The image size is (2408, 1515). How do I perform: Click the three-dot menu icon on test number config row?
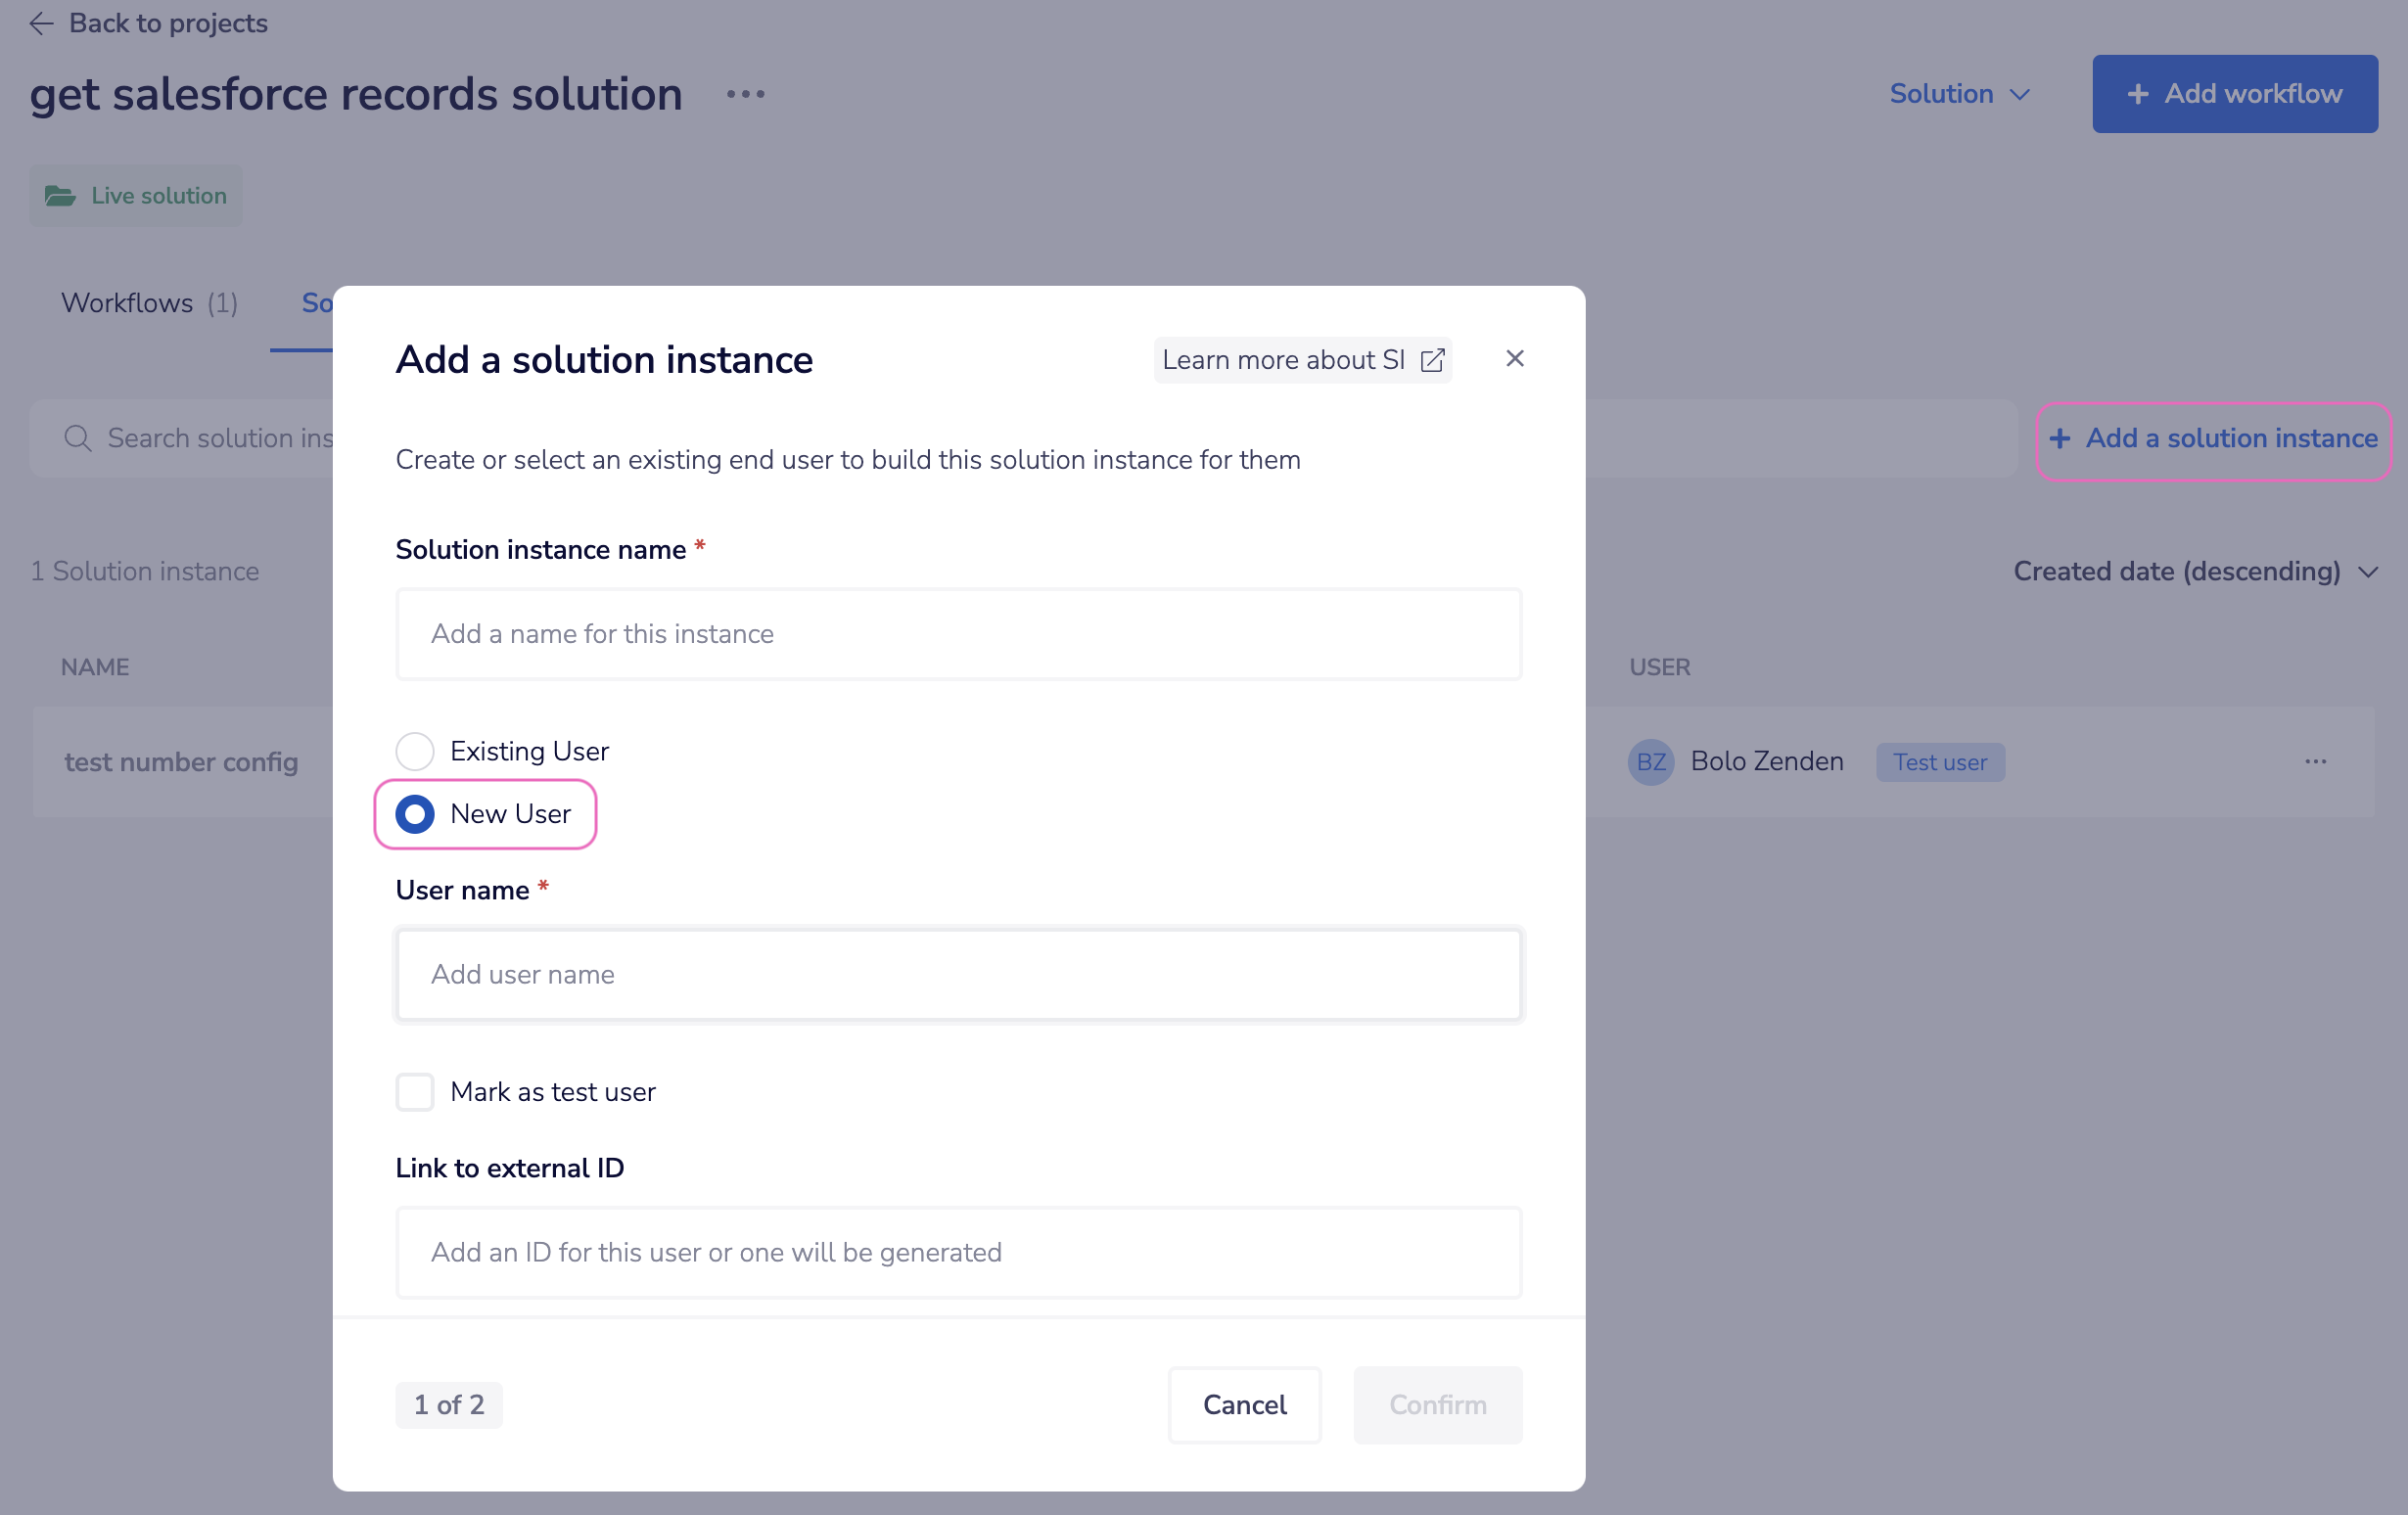click(2317, 761)
